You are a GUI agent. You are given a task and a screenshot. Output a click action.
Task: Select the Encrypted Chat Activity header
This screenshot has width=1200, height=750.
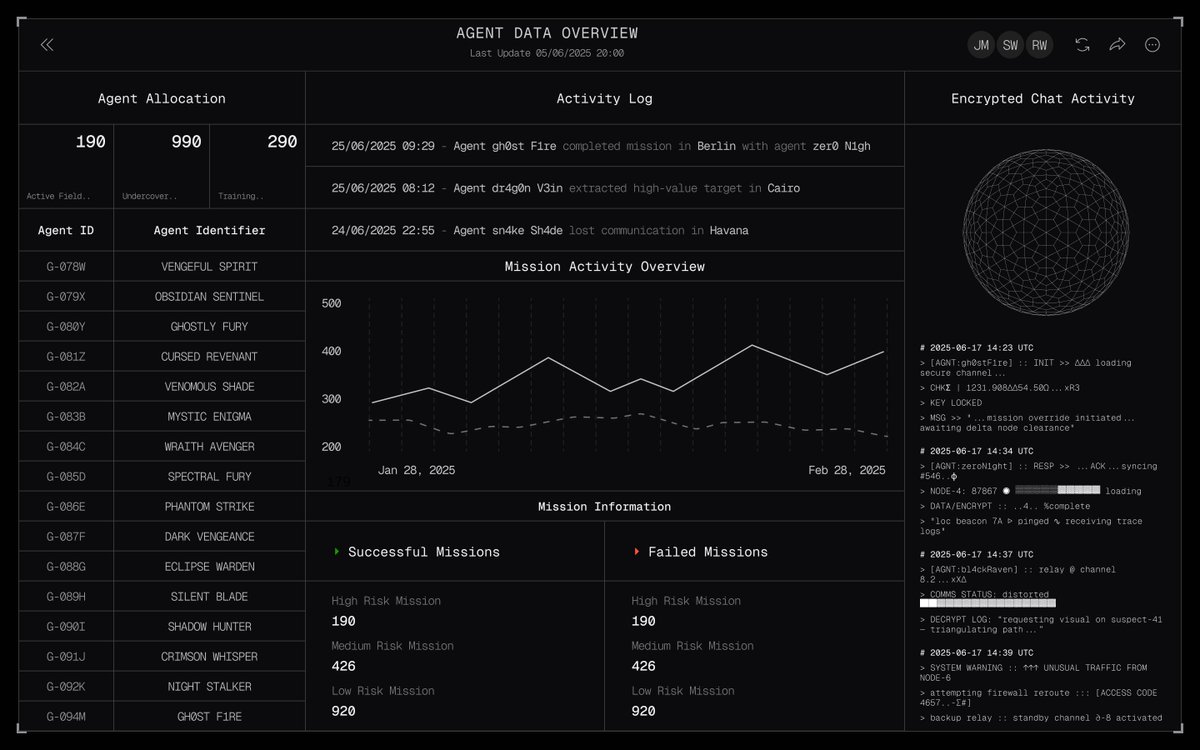click(x=1042, y=99)
